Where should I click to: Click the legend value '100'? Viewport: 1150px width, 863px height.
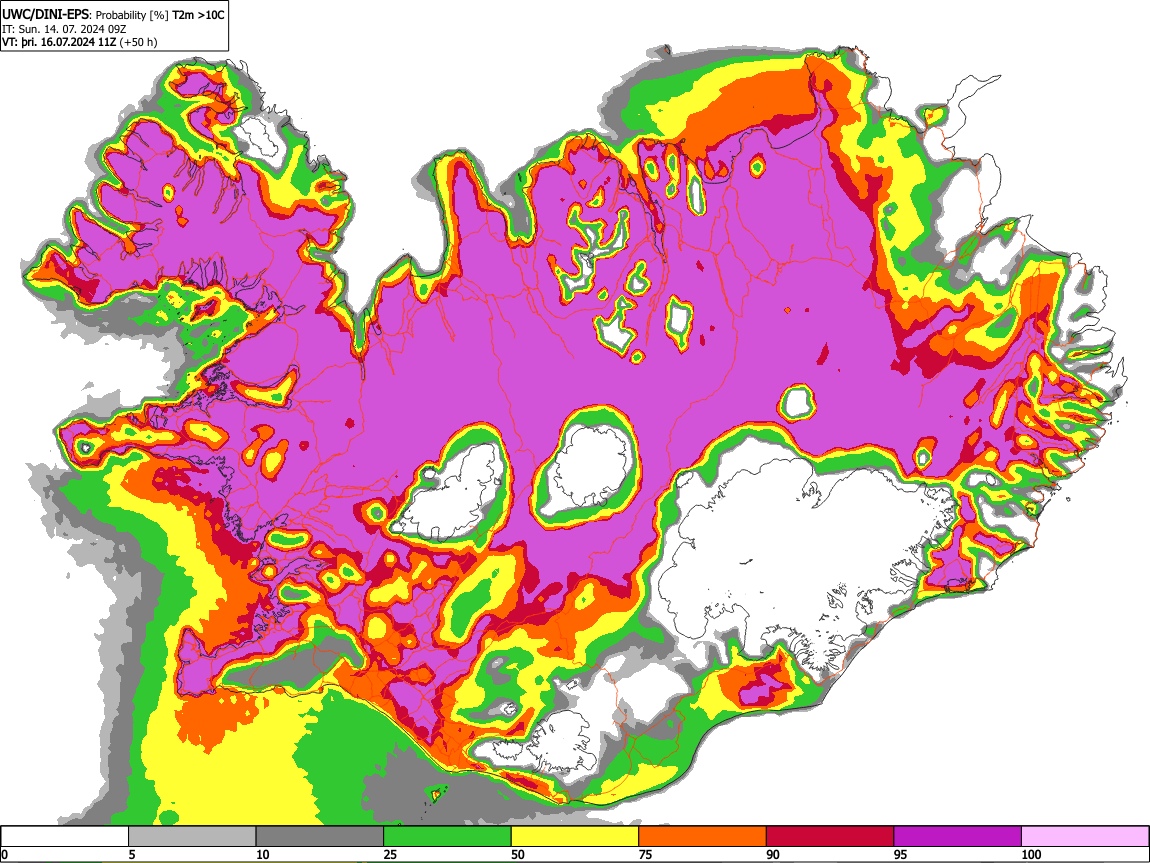(1031, 854)
